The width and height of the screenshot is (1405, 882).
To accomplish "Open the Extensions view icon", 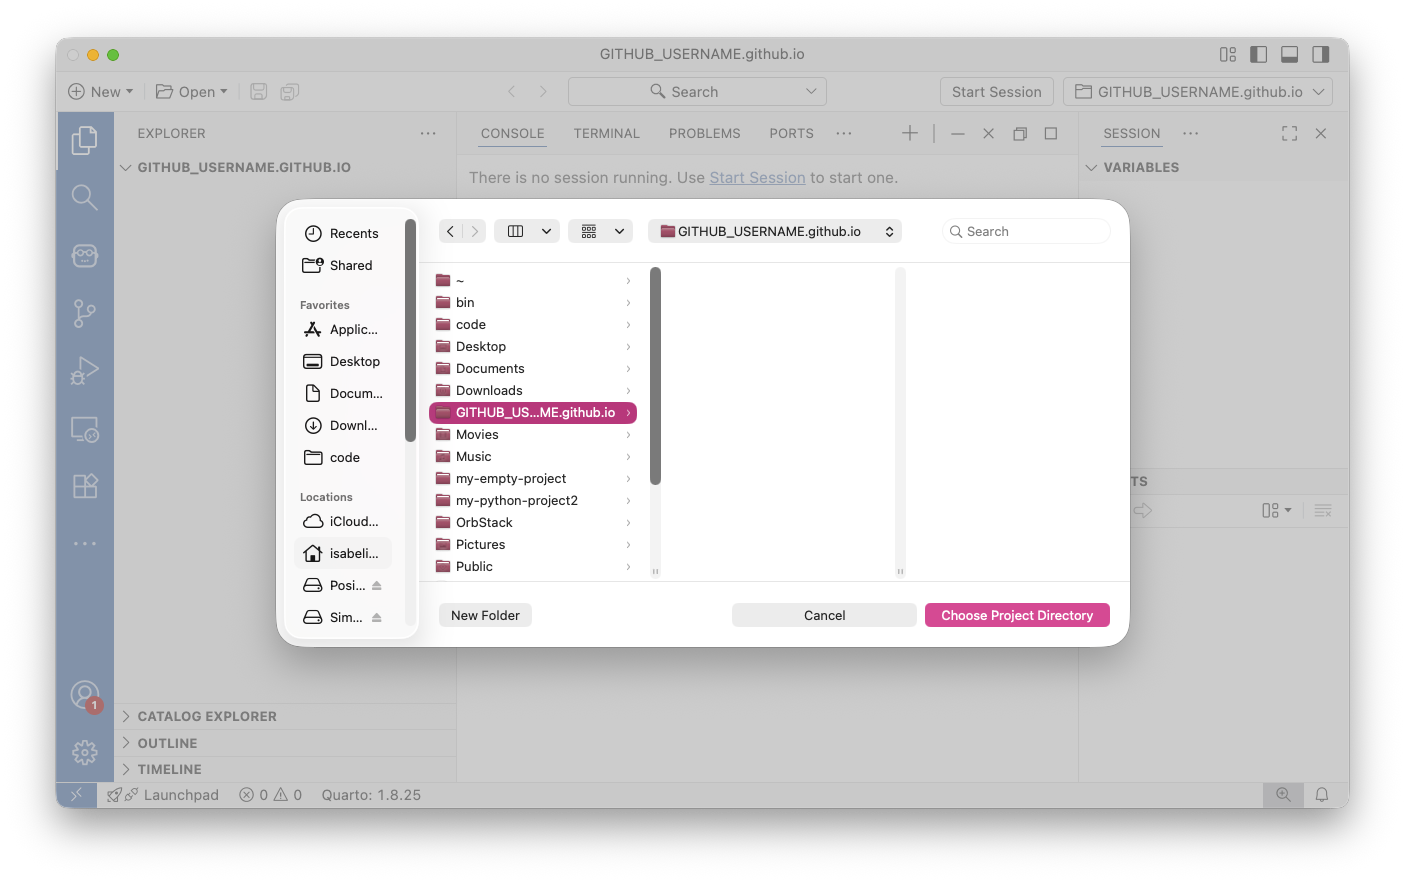I will point(85,486).
